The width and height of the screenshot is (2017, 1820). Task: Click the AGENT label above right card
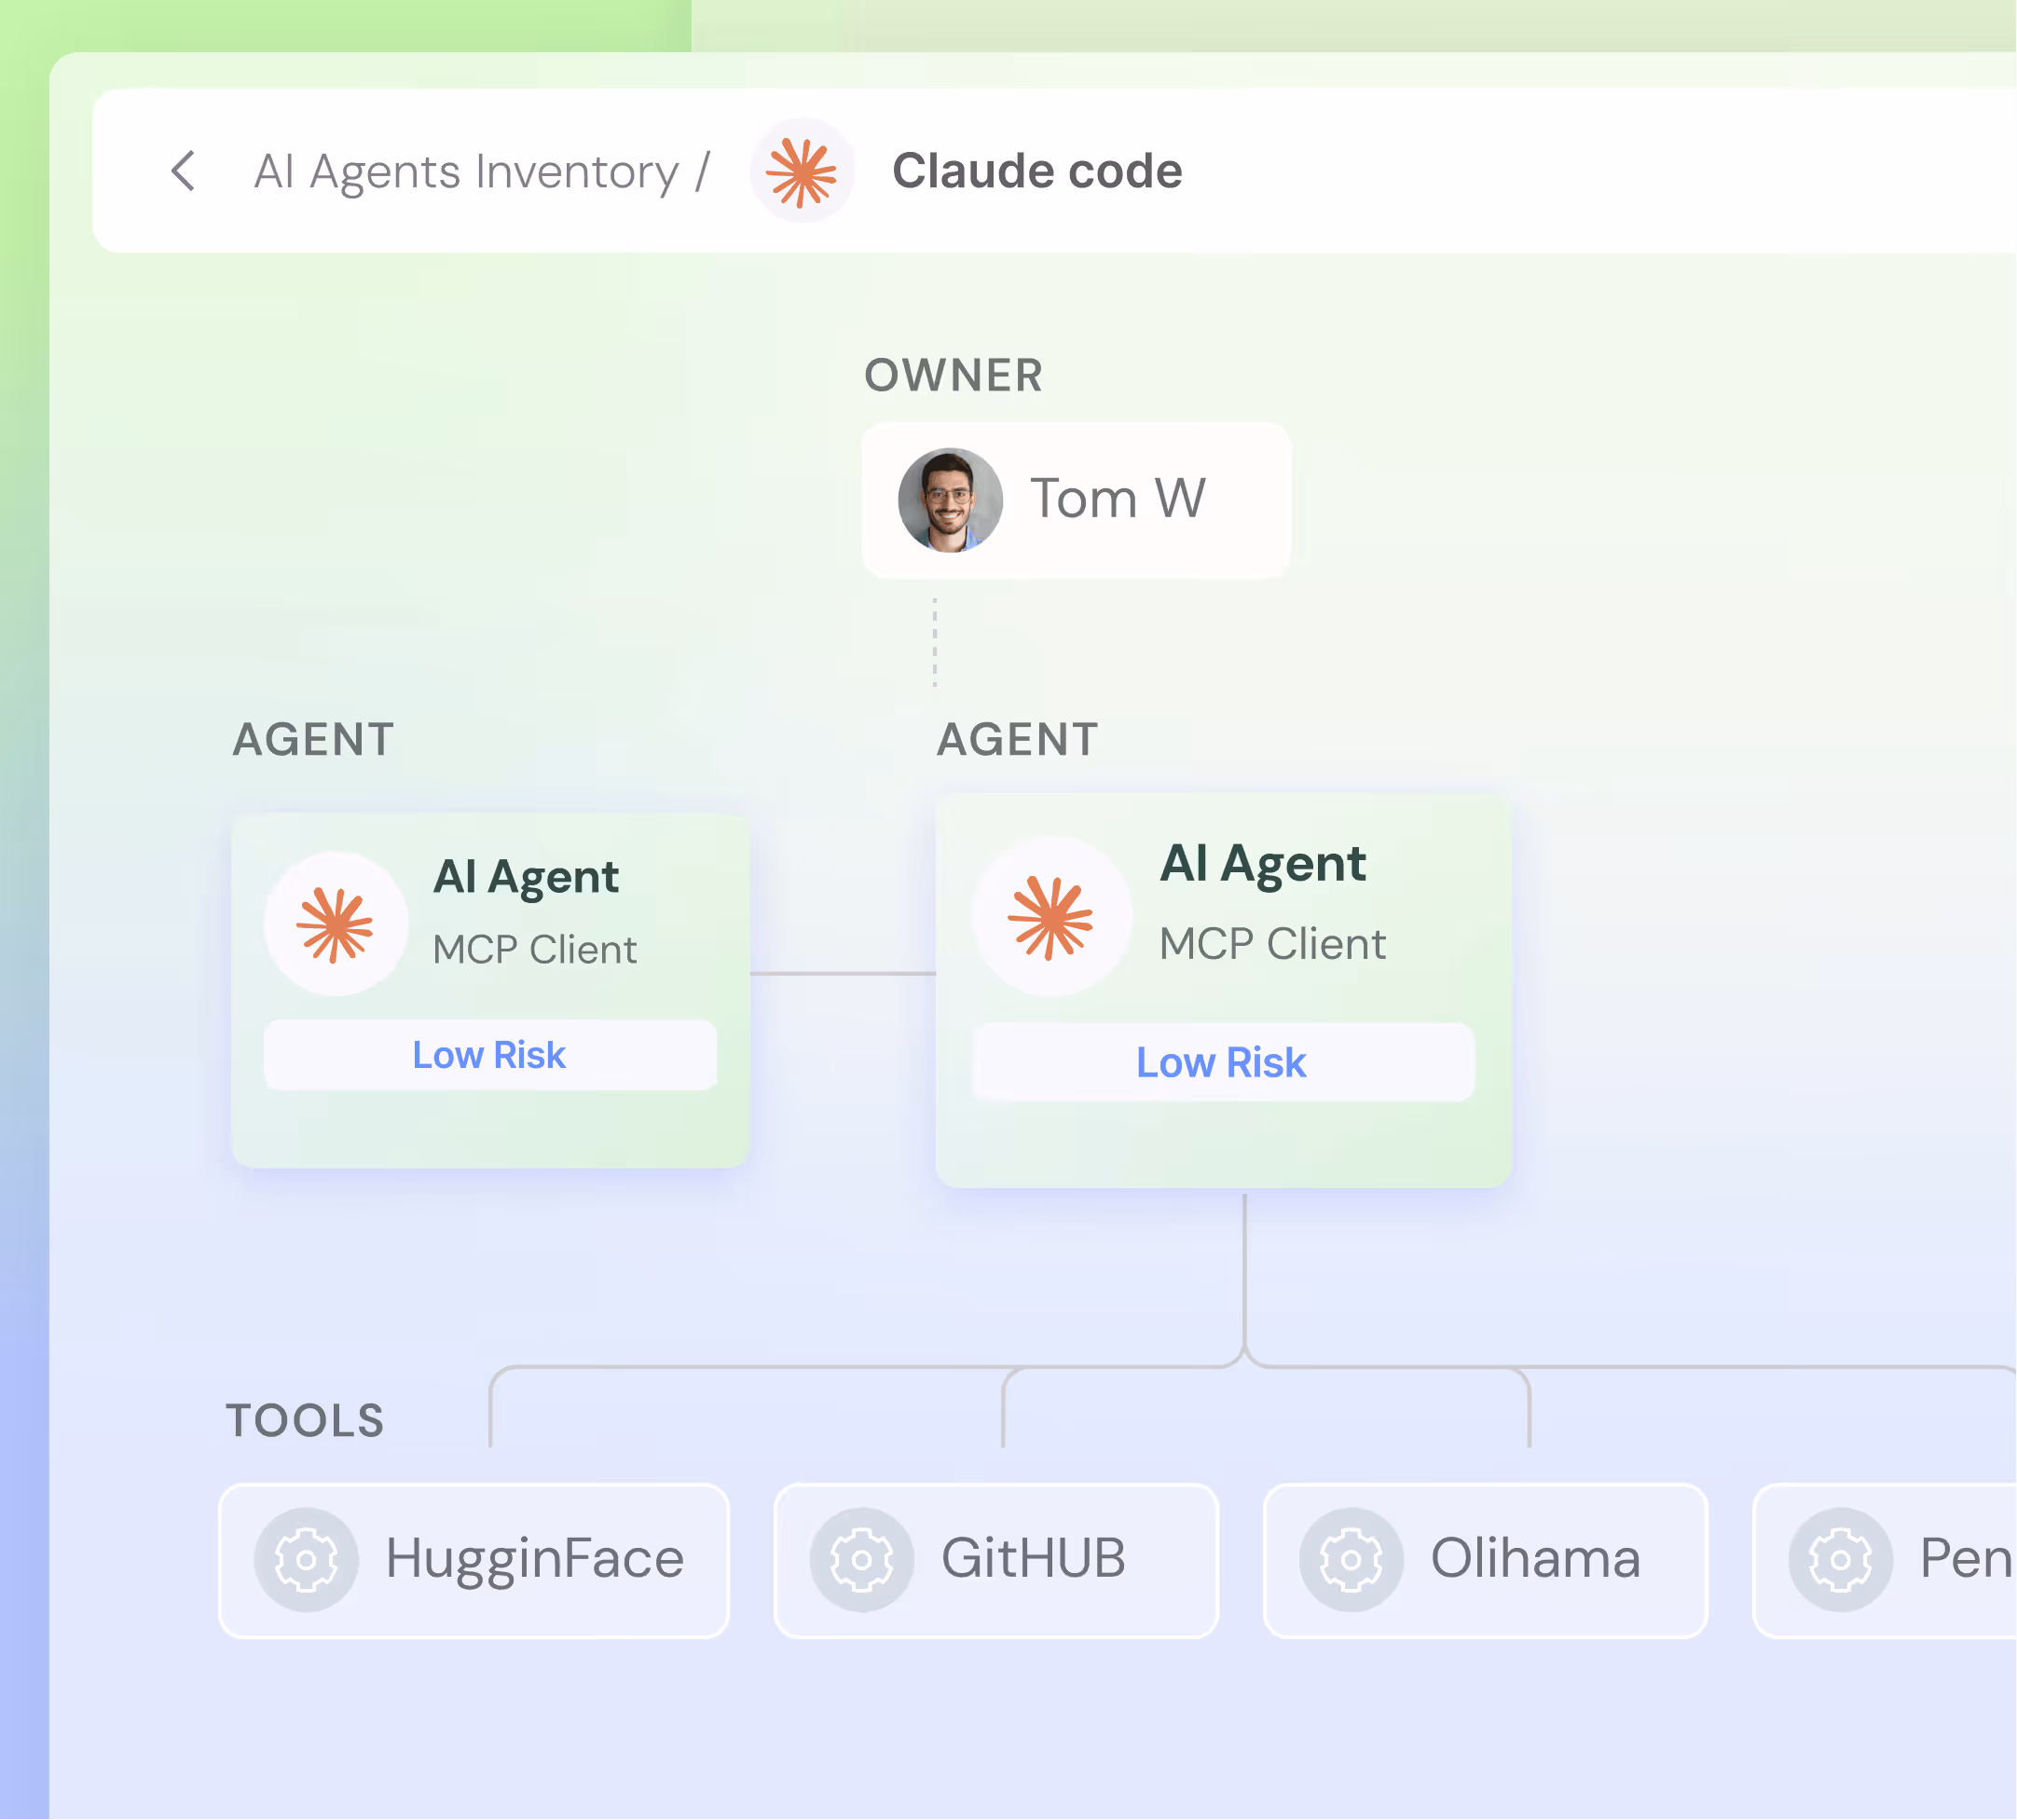[x=1018, y=741]
